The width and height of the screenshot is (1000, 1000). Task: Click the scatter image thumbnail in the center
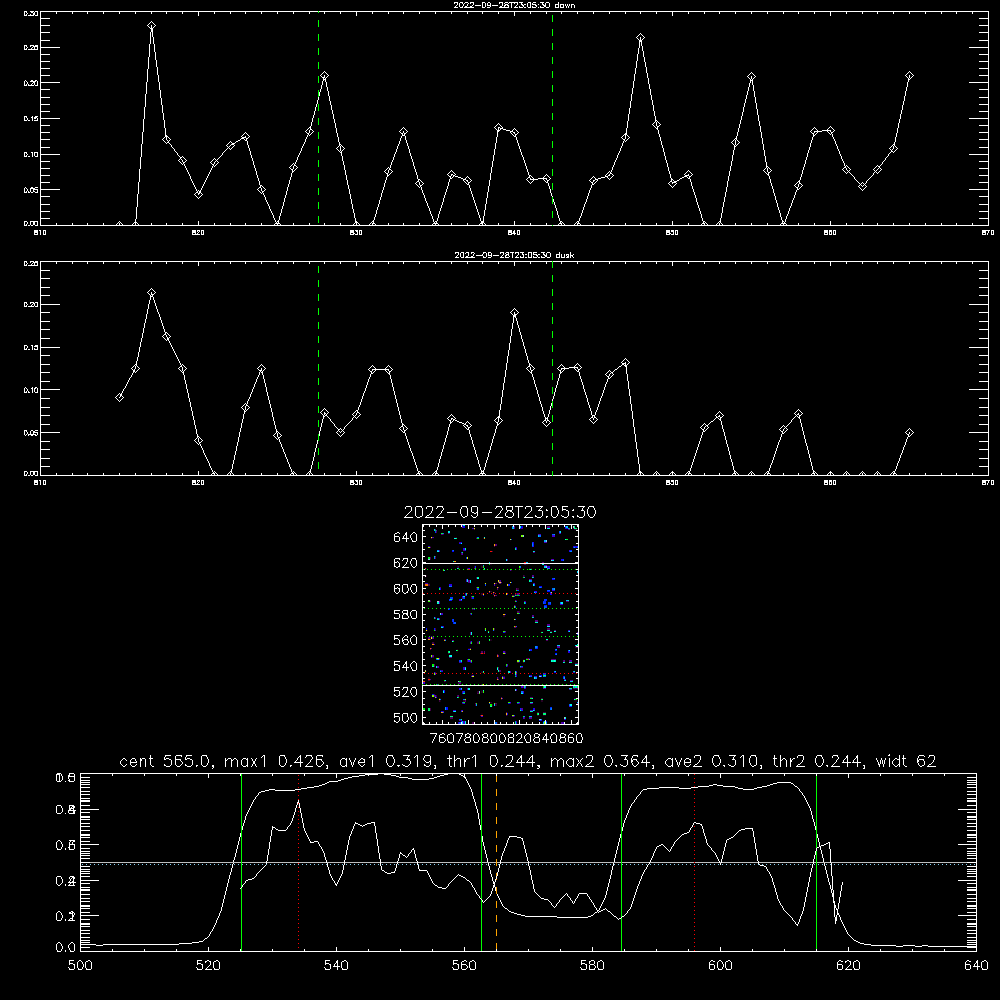point(500,624)
